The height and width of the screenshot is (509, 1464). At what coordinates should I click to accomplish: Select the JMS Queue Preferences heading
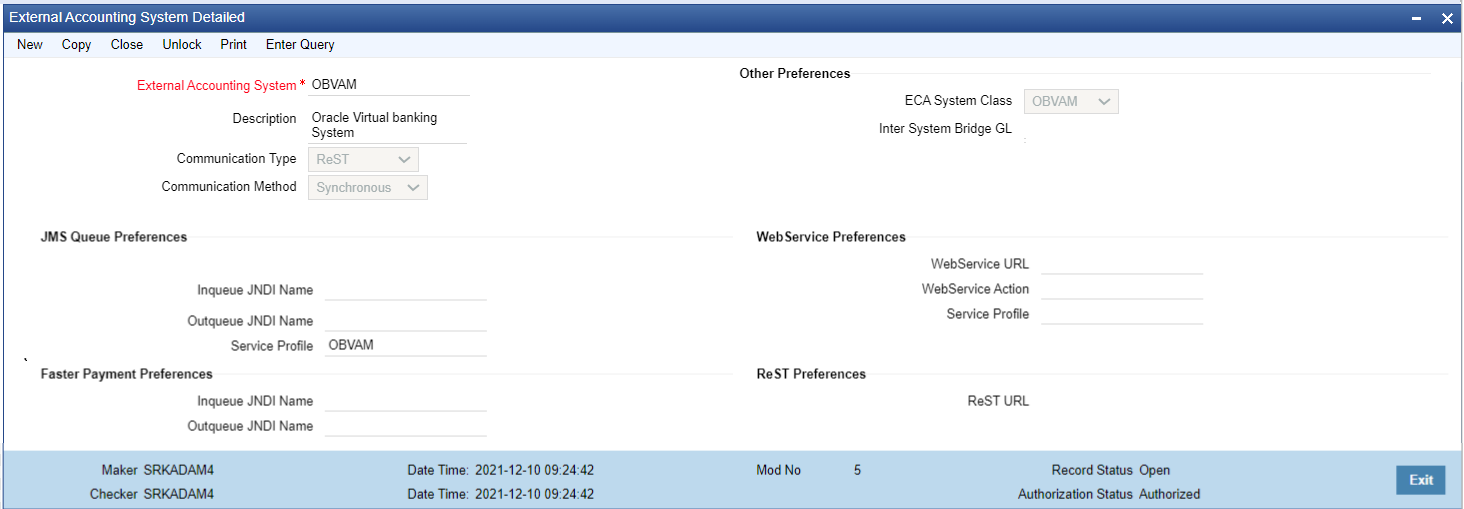click(114, 237)
